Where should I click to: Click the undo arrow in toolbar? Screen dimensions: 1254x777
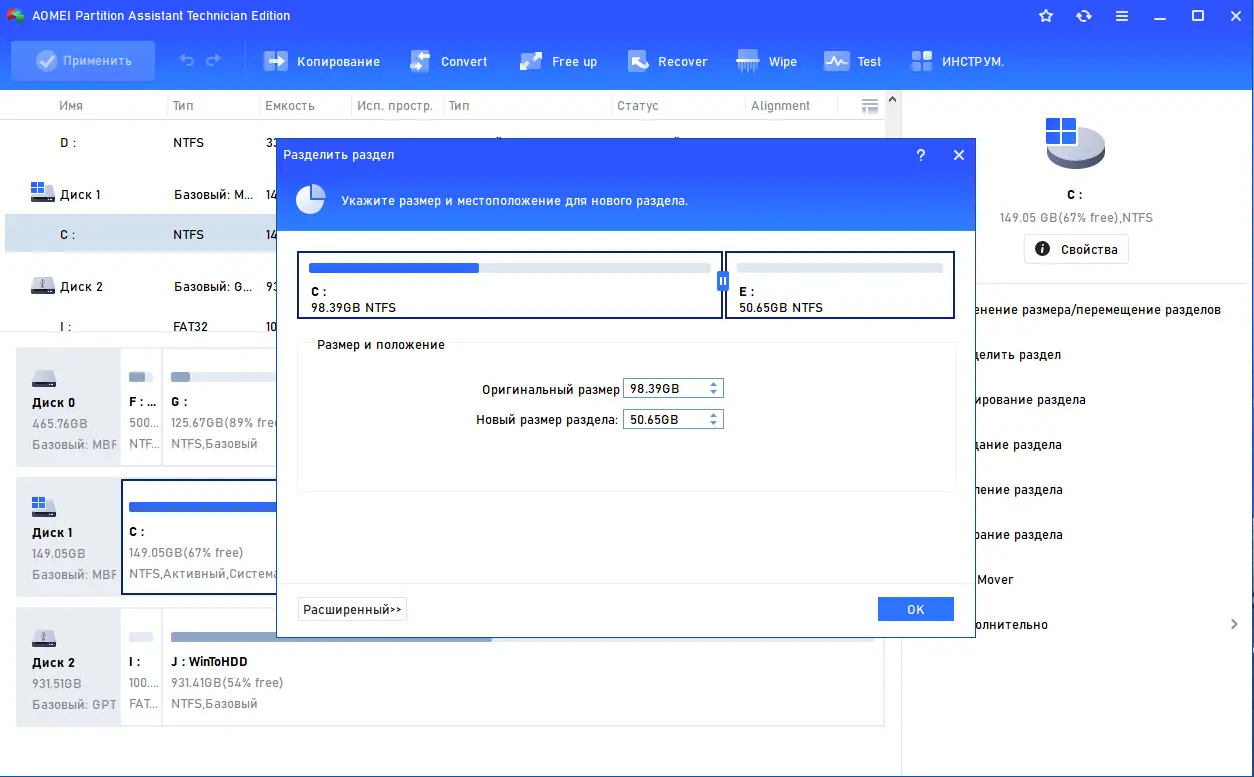pyautogui.click(x=187, y=61)
